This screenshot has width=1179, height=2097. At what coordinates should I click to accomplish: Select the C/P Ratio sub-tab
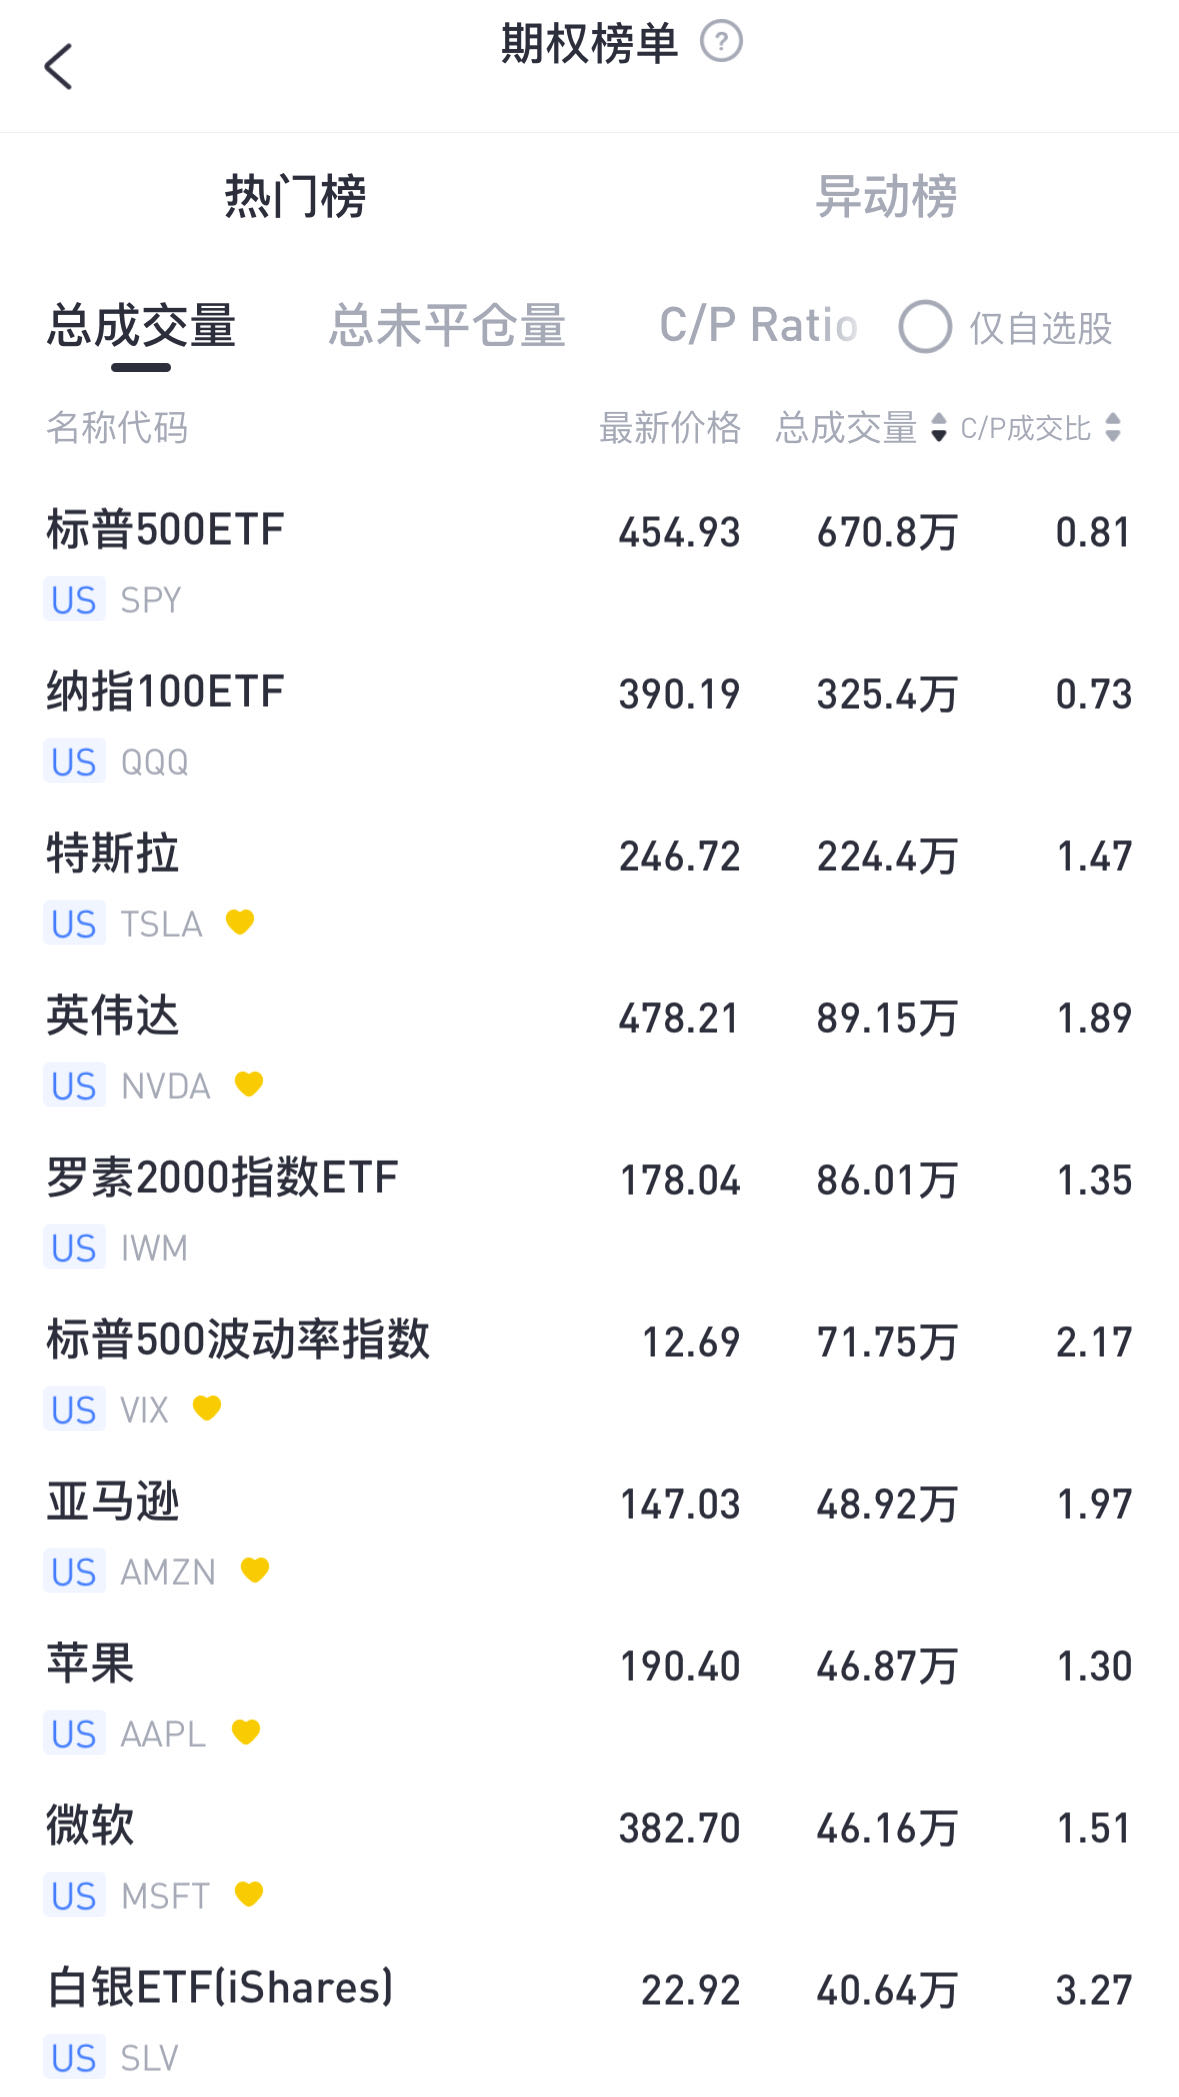tap(758, 326)
